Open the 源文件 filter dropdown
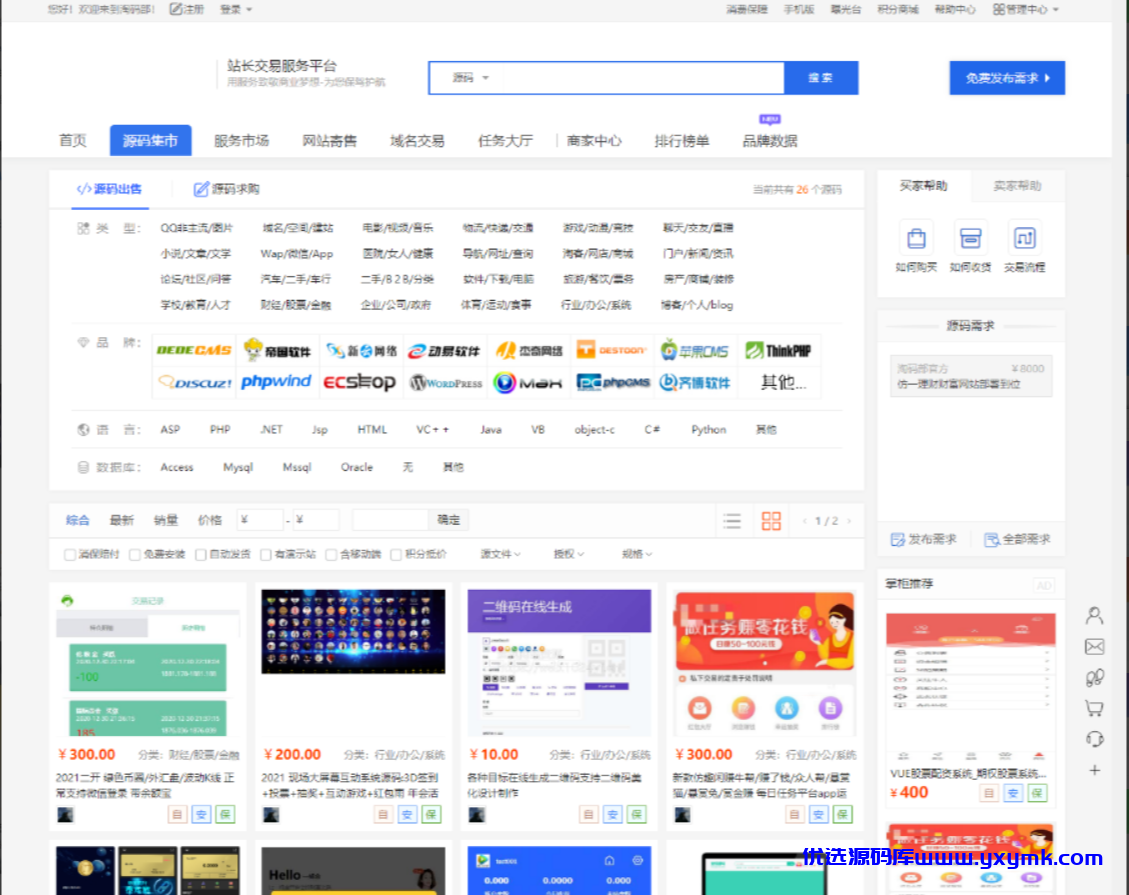Viewport: 1129px width, 895px height. click(x=500, y=554)
